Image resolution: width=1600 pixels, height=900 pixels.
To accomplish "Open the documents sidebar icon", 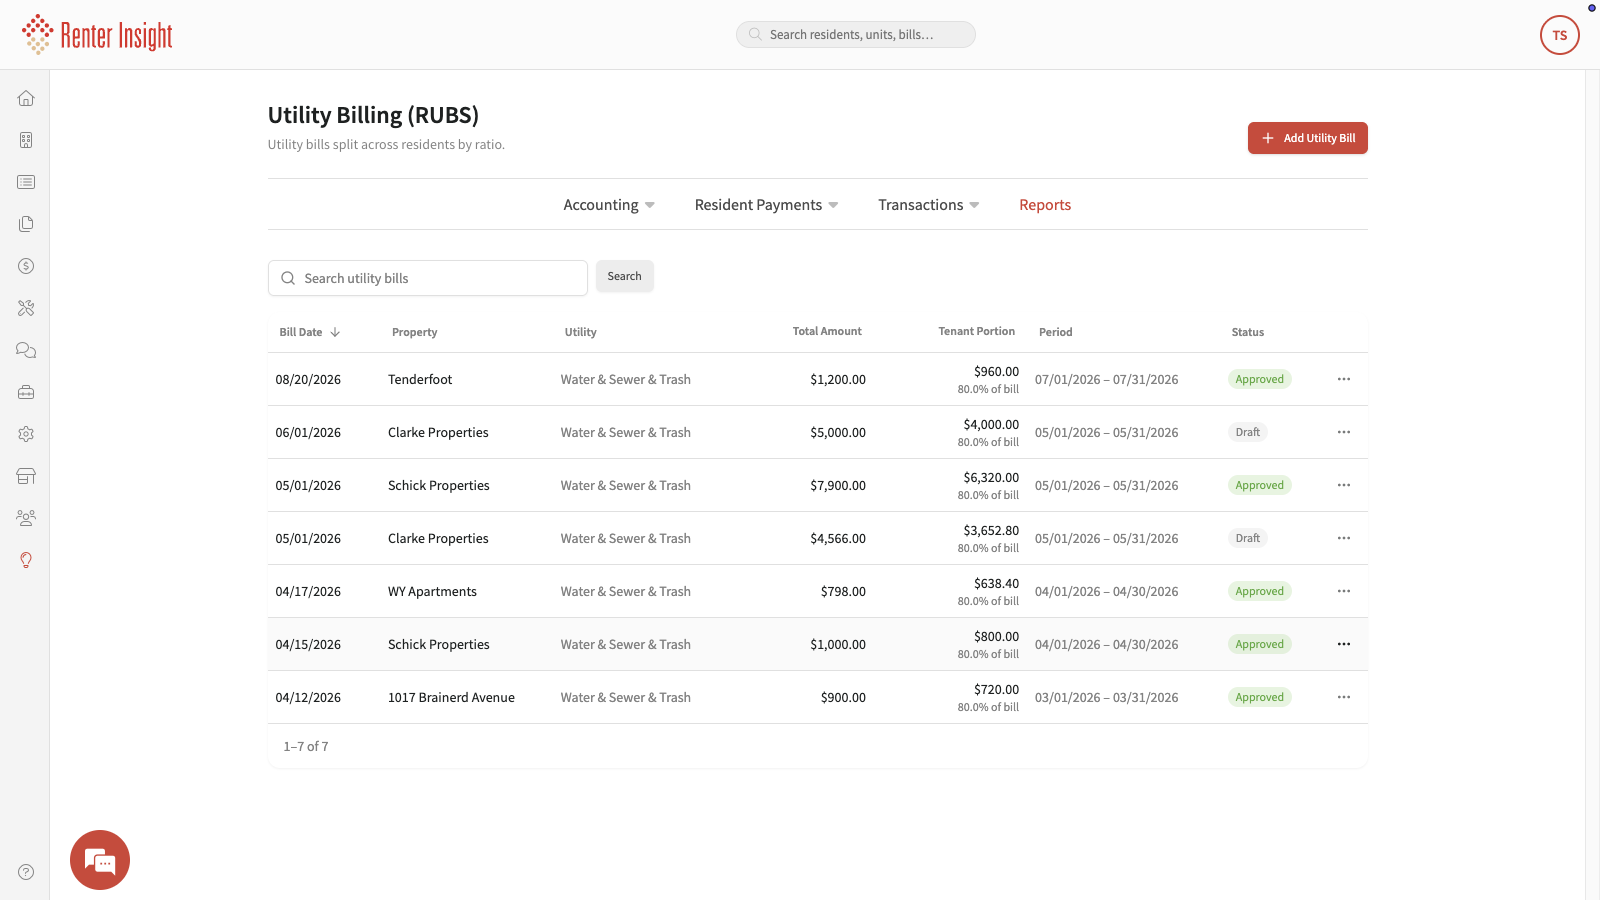I will click(x=26, y=224).
